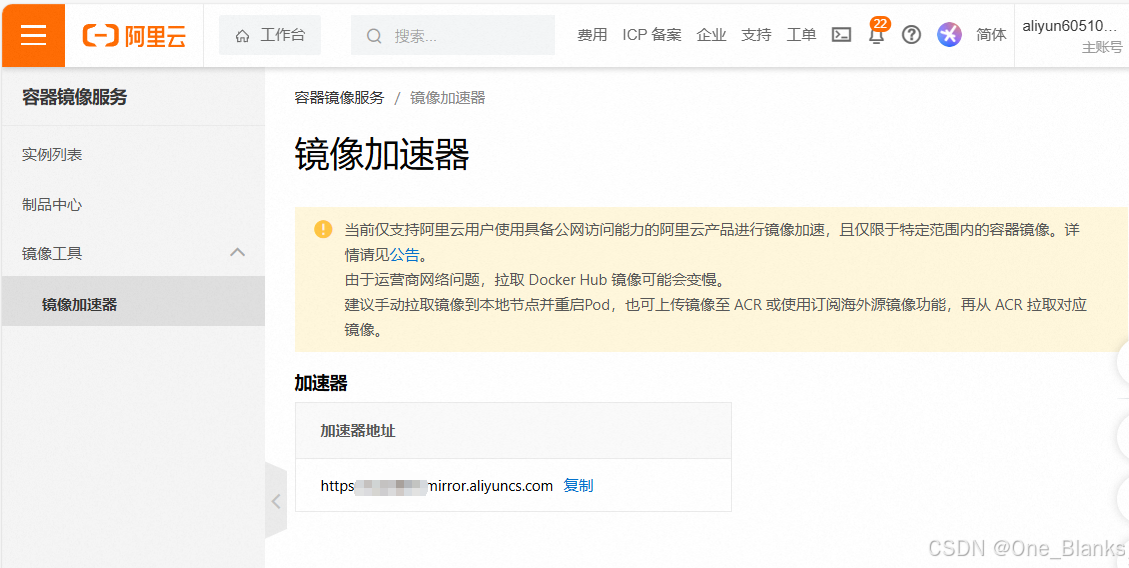Copy the accelerator address via 复制
This screenshot has height=568, width=1129.
578,485
